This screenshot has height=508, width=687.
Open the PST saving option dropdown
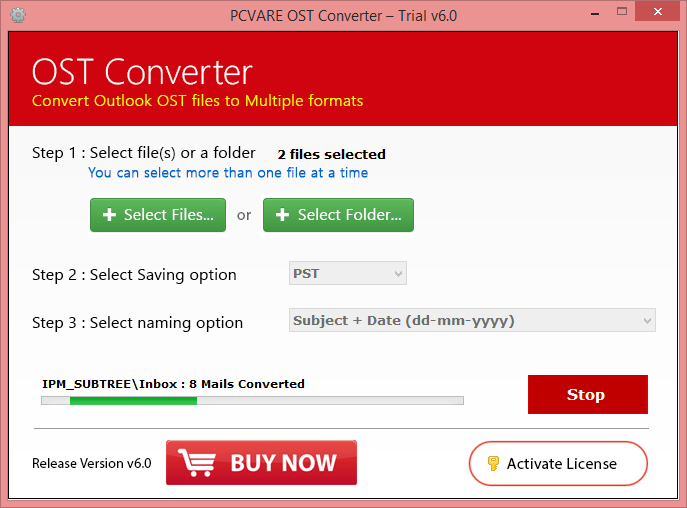tap(348, 273)
